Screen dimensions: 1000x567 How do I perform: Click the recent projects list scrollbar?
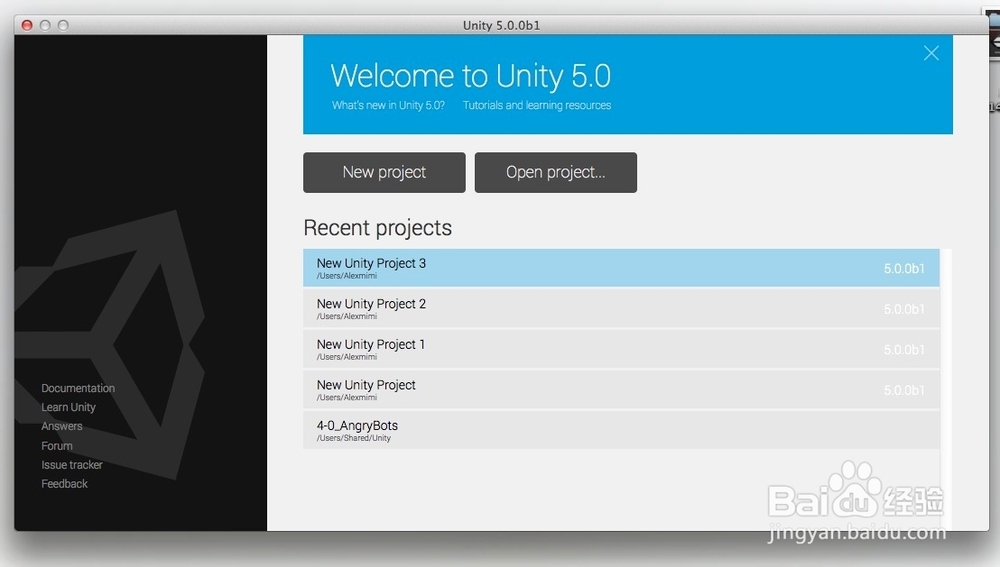pos(946,389)
